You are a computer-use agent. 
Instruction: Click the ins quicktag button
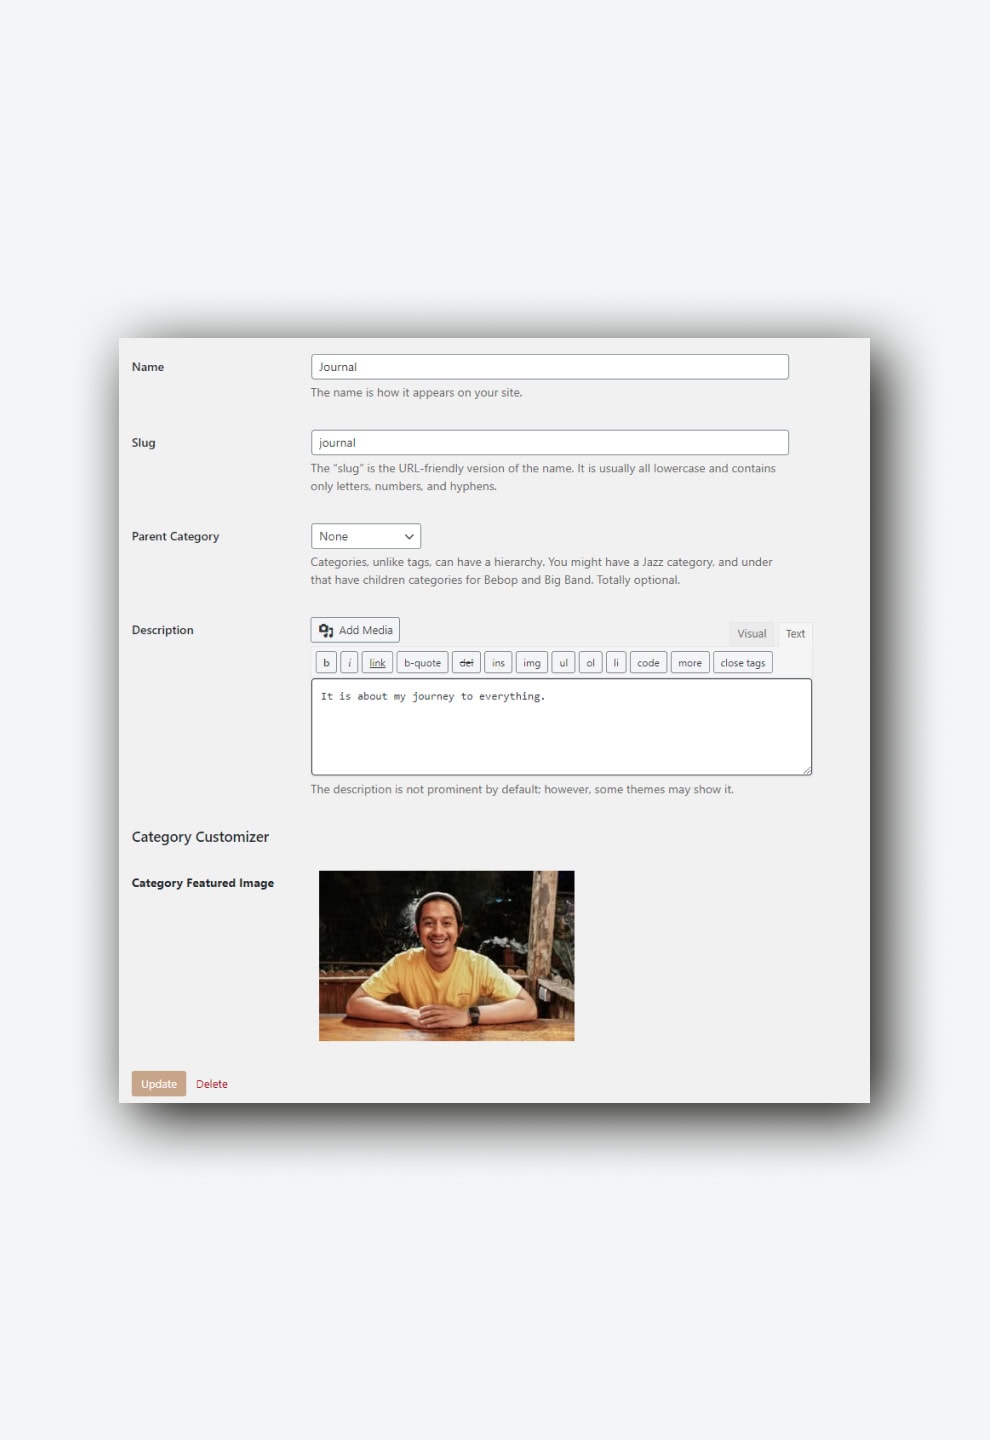498,663
